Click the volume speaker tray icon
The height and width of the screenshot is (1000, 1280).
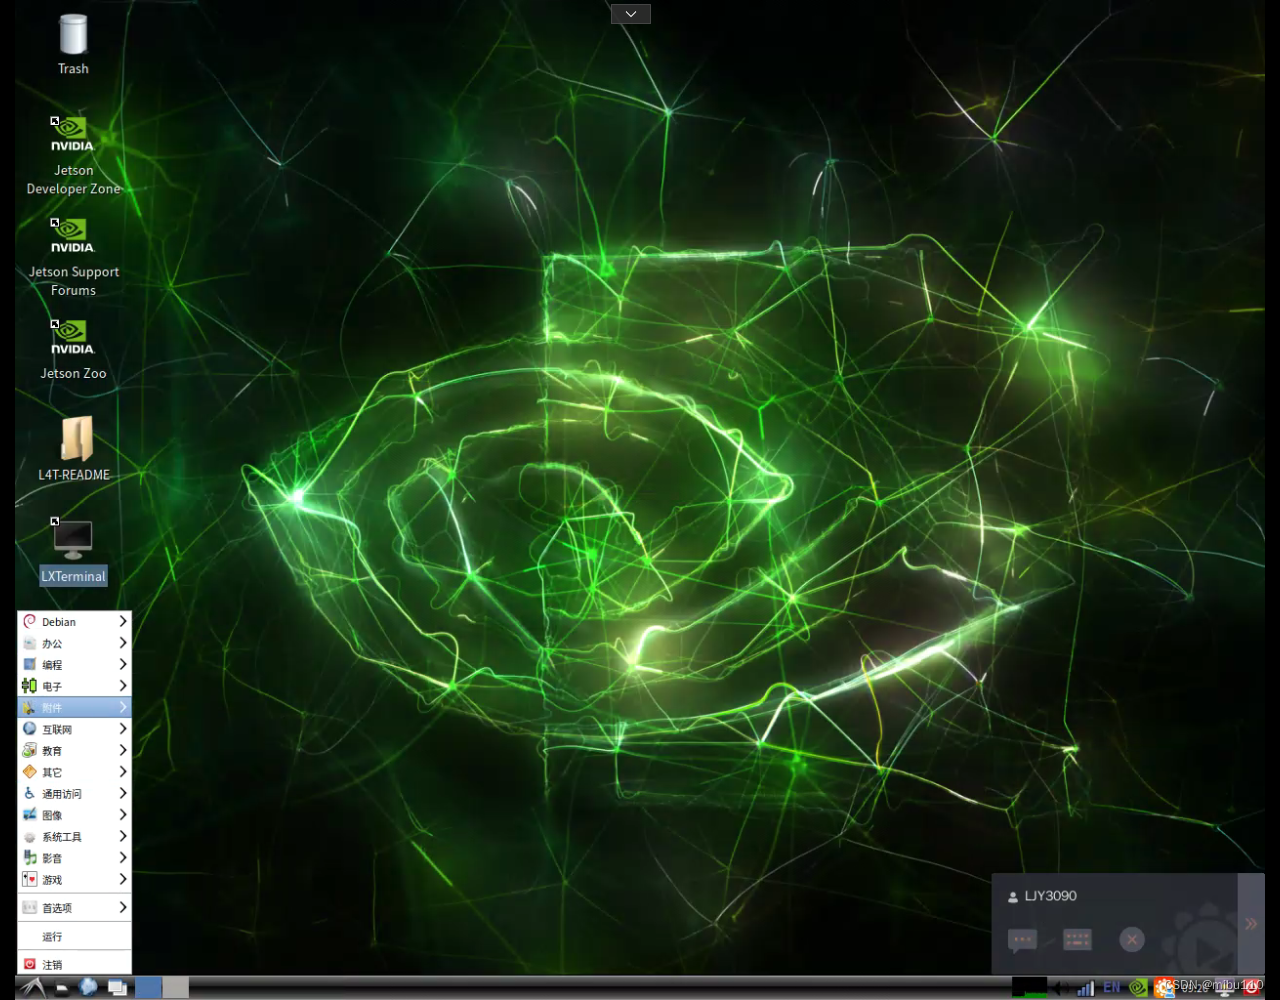coord(1061,988)
